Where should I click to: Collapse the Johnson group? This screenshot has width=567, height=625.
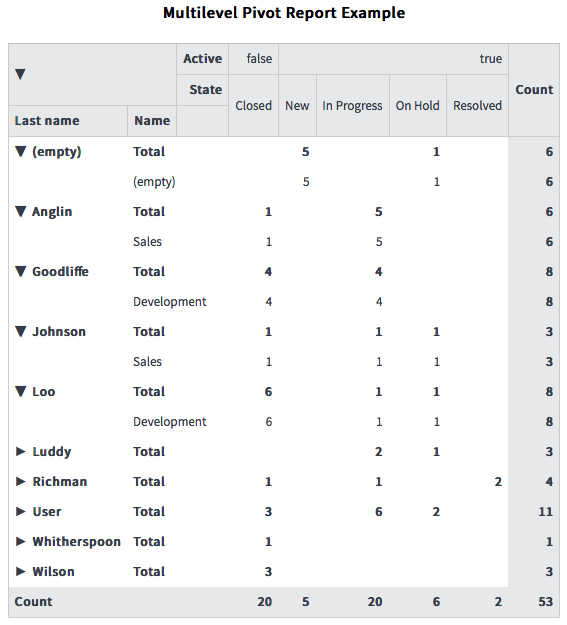click(x=20, y=331)
